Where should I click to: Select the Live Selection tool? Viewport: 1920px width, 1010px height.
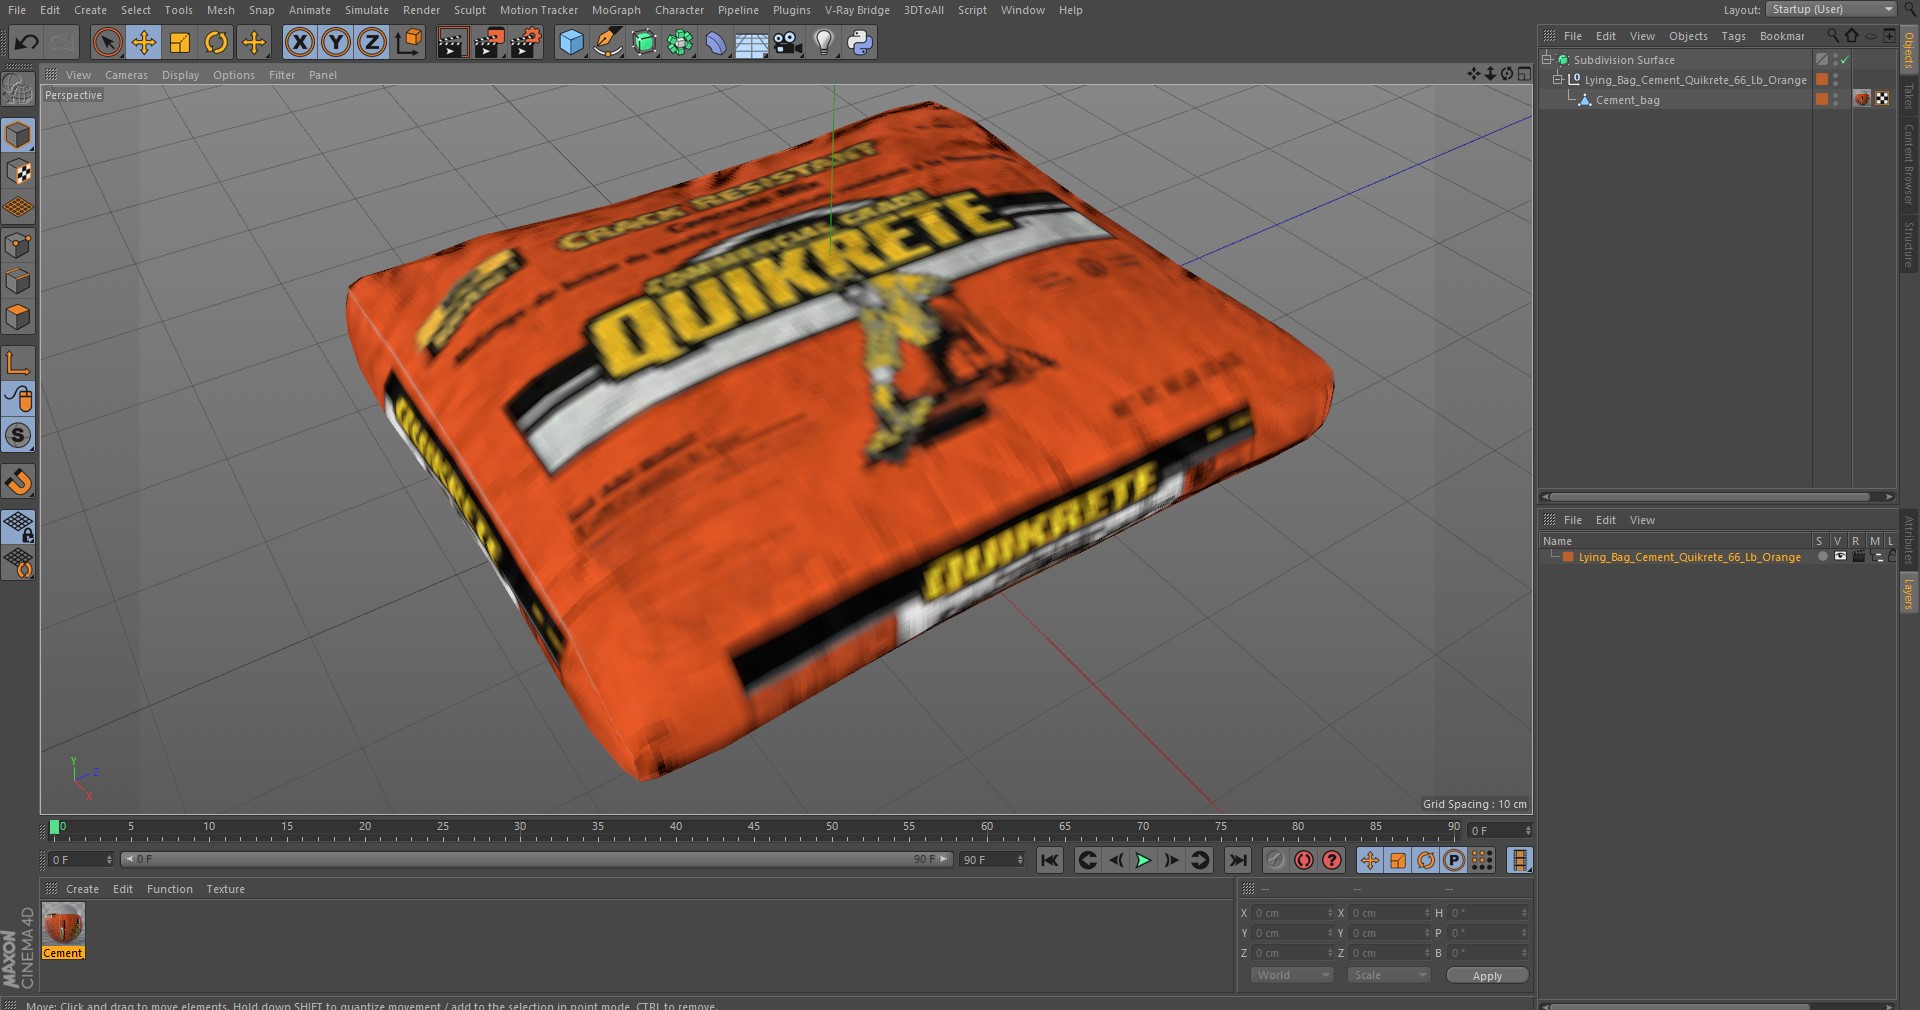pos(107,42)
